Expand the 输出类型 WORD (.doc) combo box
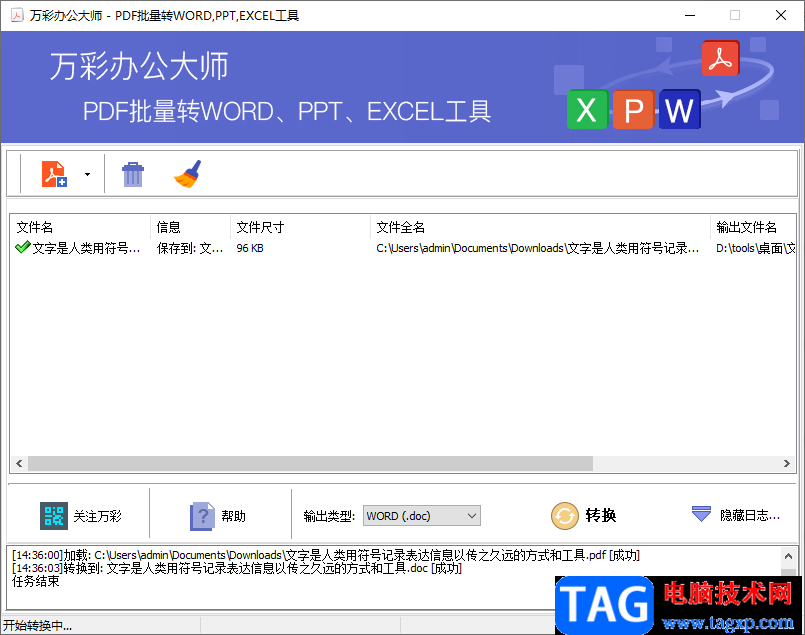 pos(421,515)
